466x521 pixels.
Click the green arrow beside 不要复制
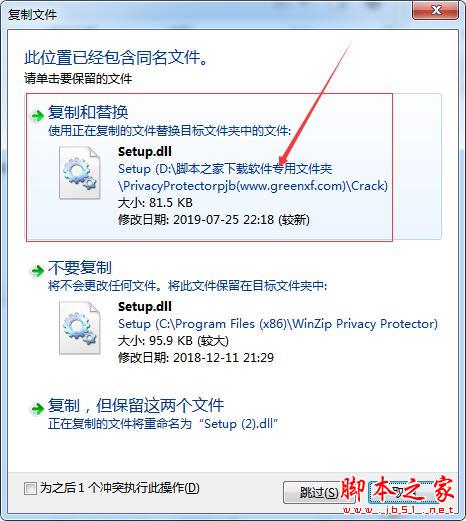click(37, 271)
